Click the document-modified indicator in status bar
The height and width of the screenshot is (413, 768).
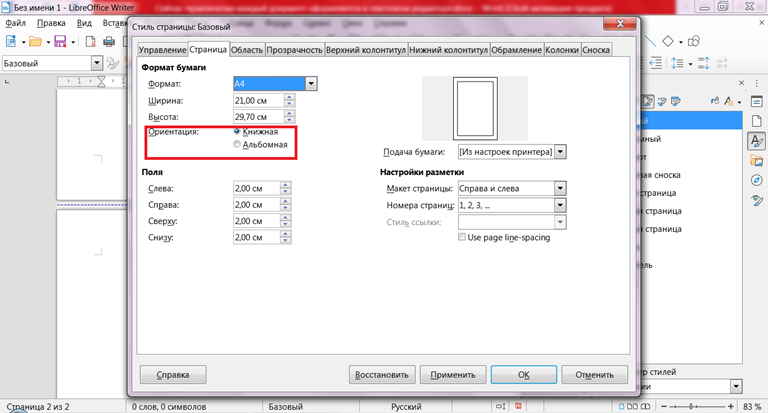518,406
